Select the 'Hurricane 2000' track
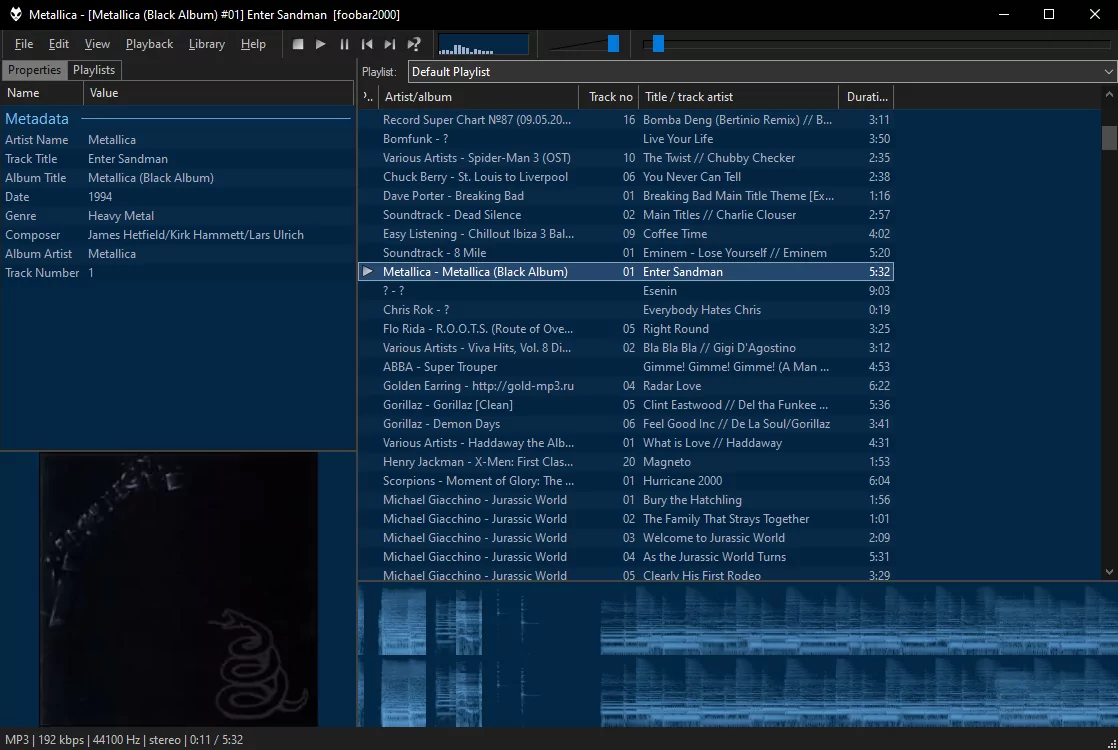Image resolution: width=1118 pixels, height=750 pixels. tap(626, 481)
